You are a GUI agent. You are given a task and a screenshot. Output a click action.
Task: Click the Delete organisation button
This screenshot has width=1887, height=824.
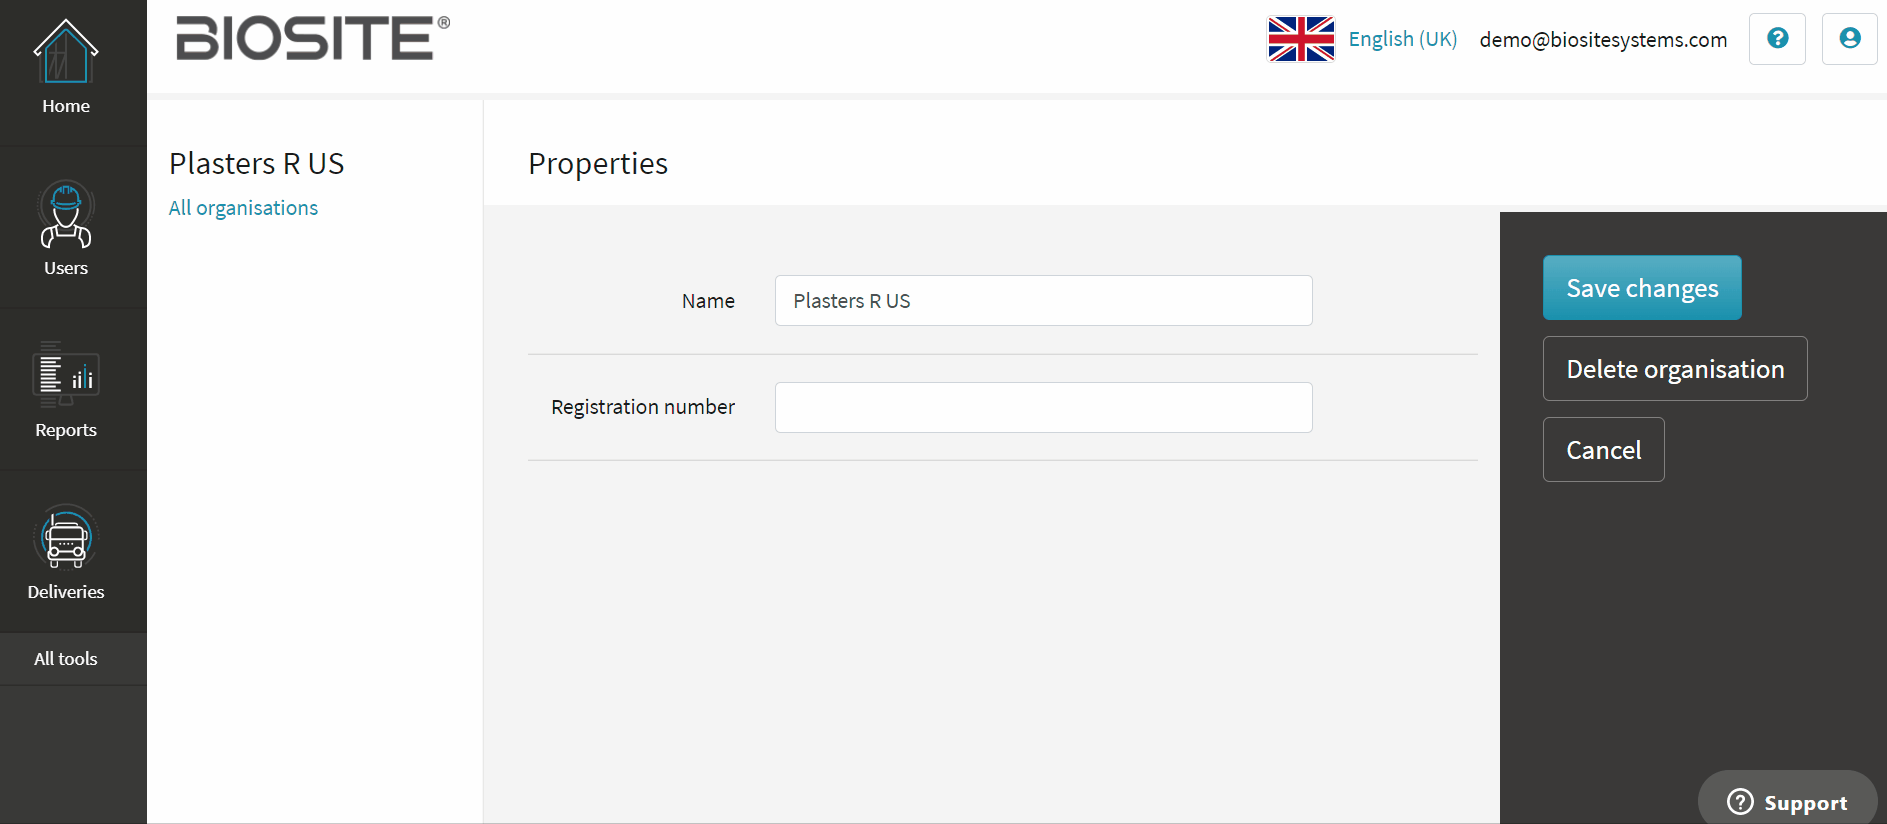pyautogui.click(x=1675, y=369)
